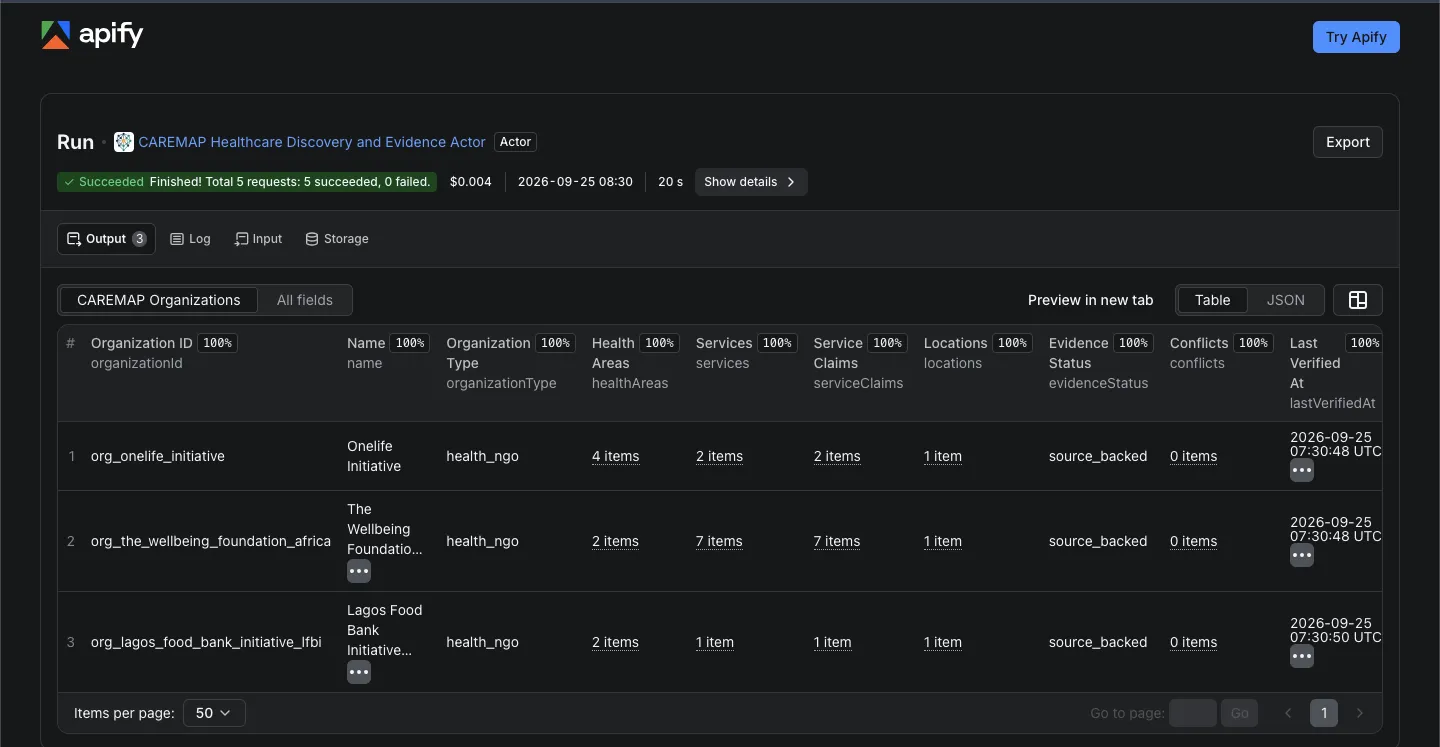Open 2 items Services for Onelife row
The image size is (1440, 747).
(x=719, y=456)
